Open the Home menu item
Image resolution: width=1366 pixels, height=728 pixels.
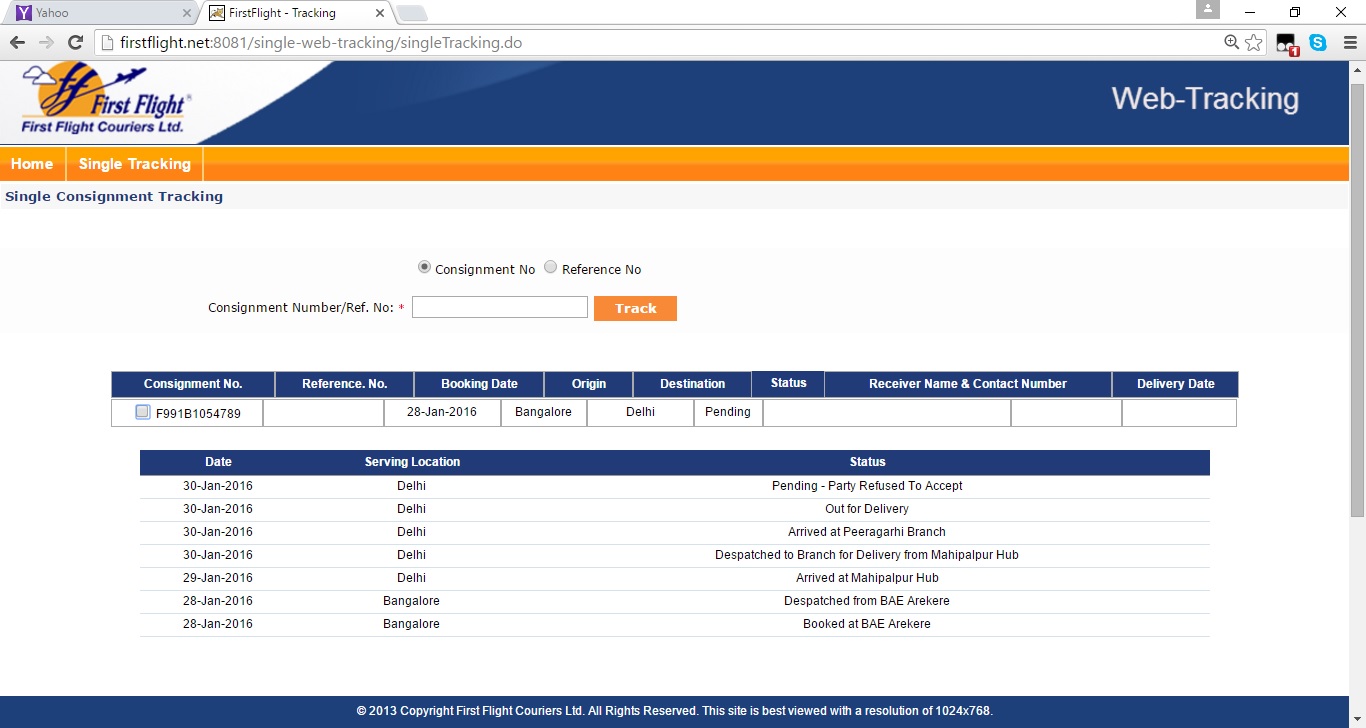pos(32,164)
